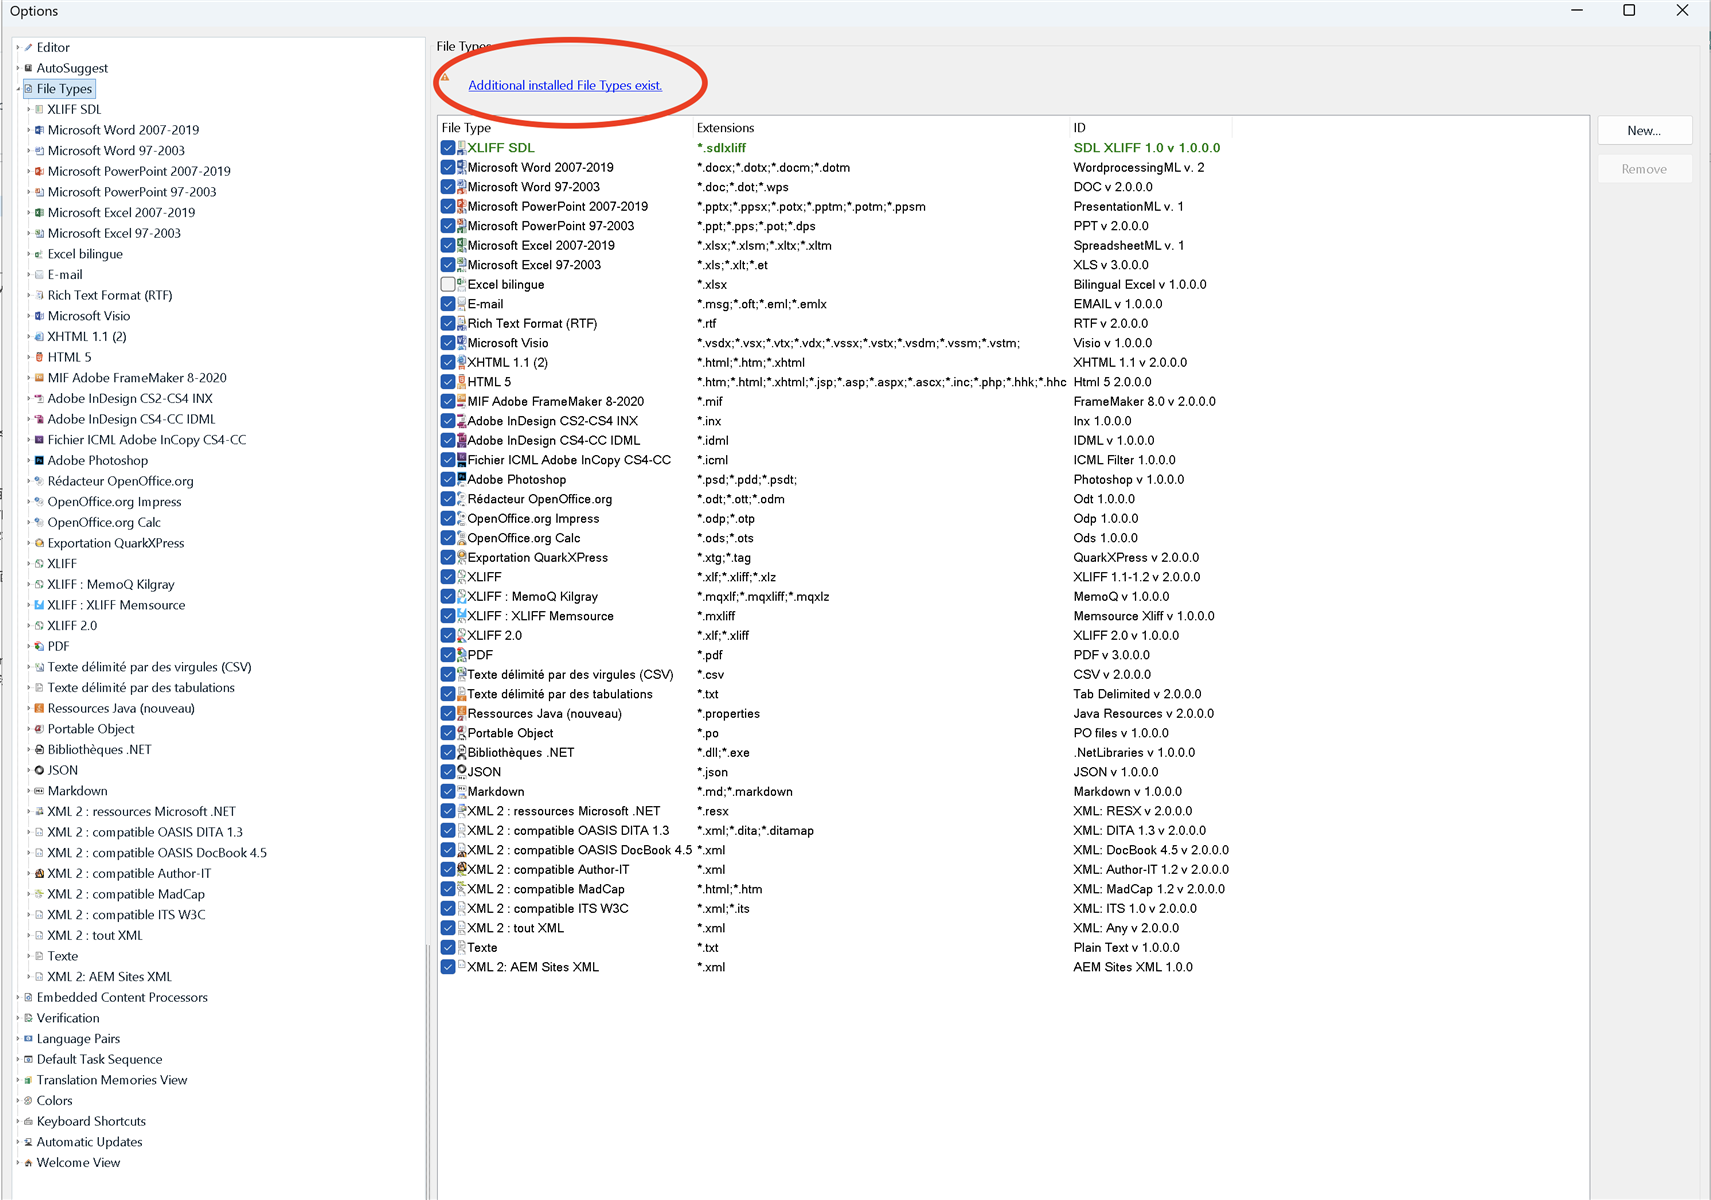Select XML 2 : tout XML in tree

pos(95,935)
